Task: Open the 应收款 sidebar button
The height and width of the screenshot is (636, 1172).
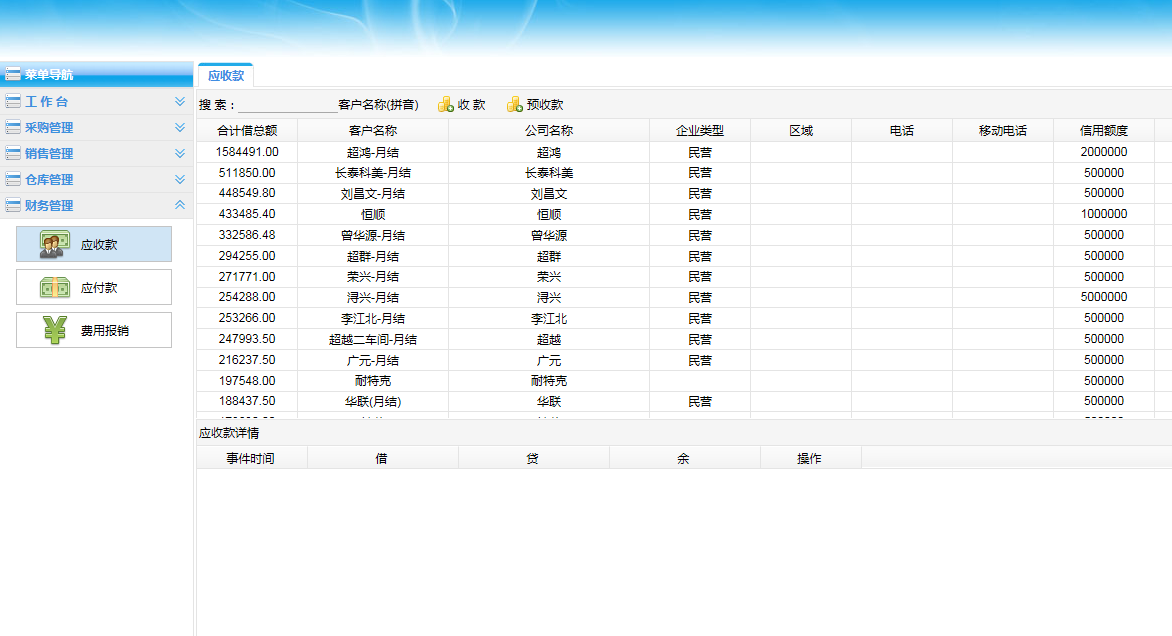Action: coord(94,244)
